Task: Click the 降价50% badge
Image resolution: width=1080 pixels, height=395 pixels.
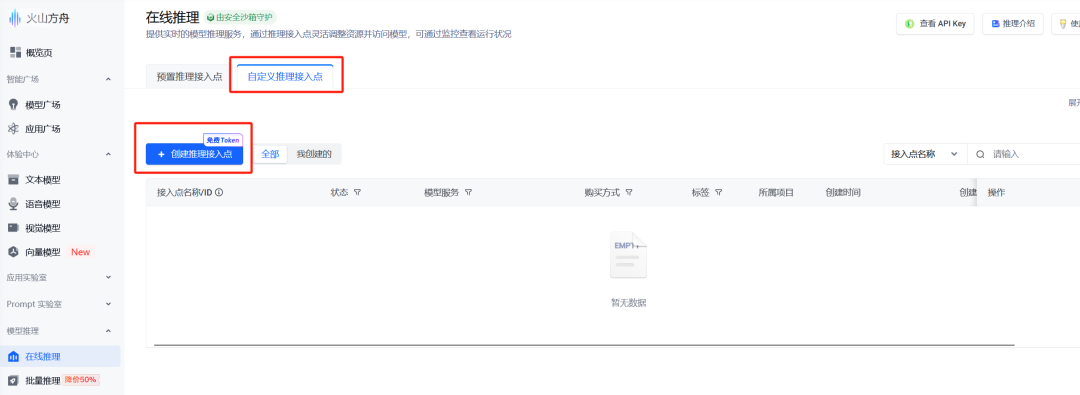Action: (81, 380)
